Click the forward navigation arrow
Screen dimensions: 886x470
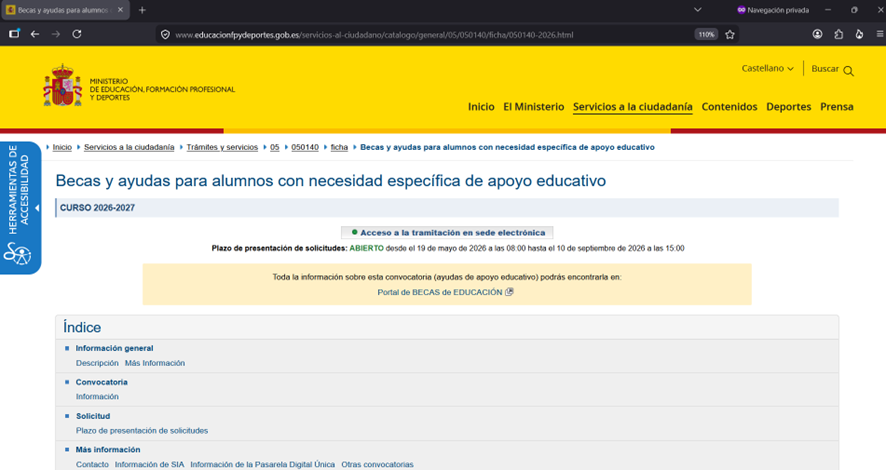(56, 34)
